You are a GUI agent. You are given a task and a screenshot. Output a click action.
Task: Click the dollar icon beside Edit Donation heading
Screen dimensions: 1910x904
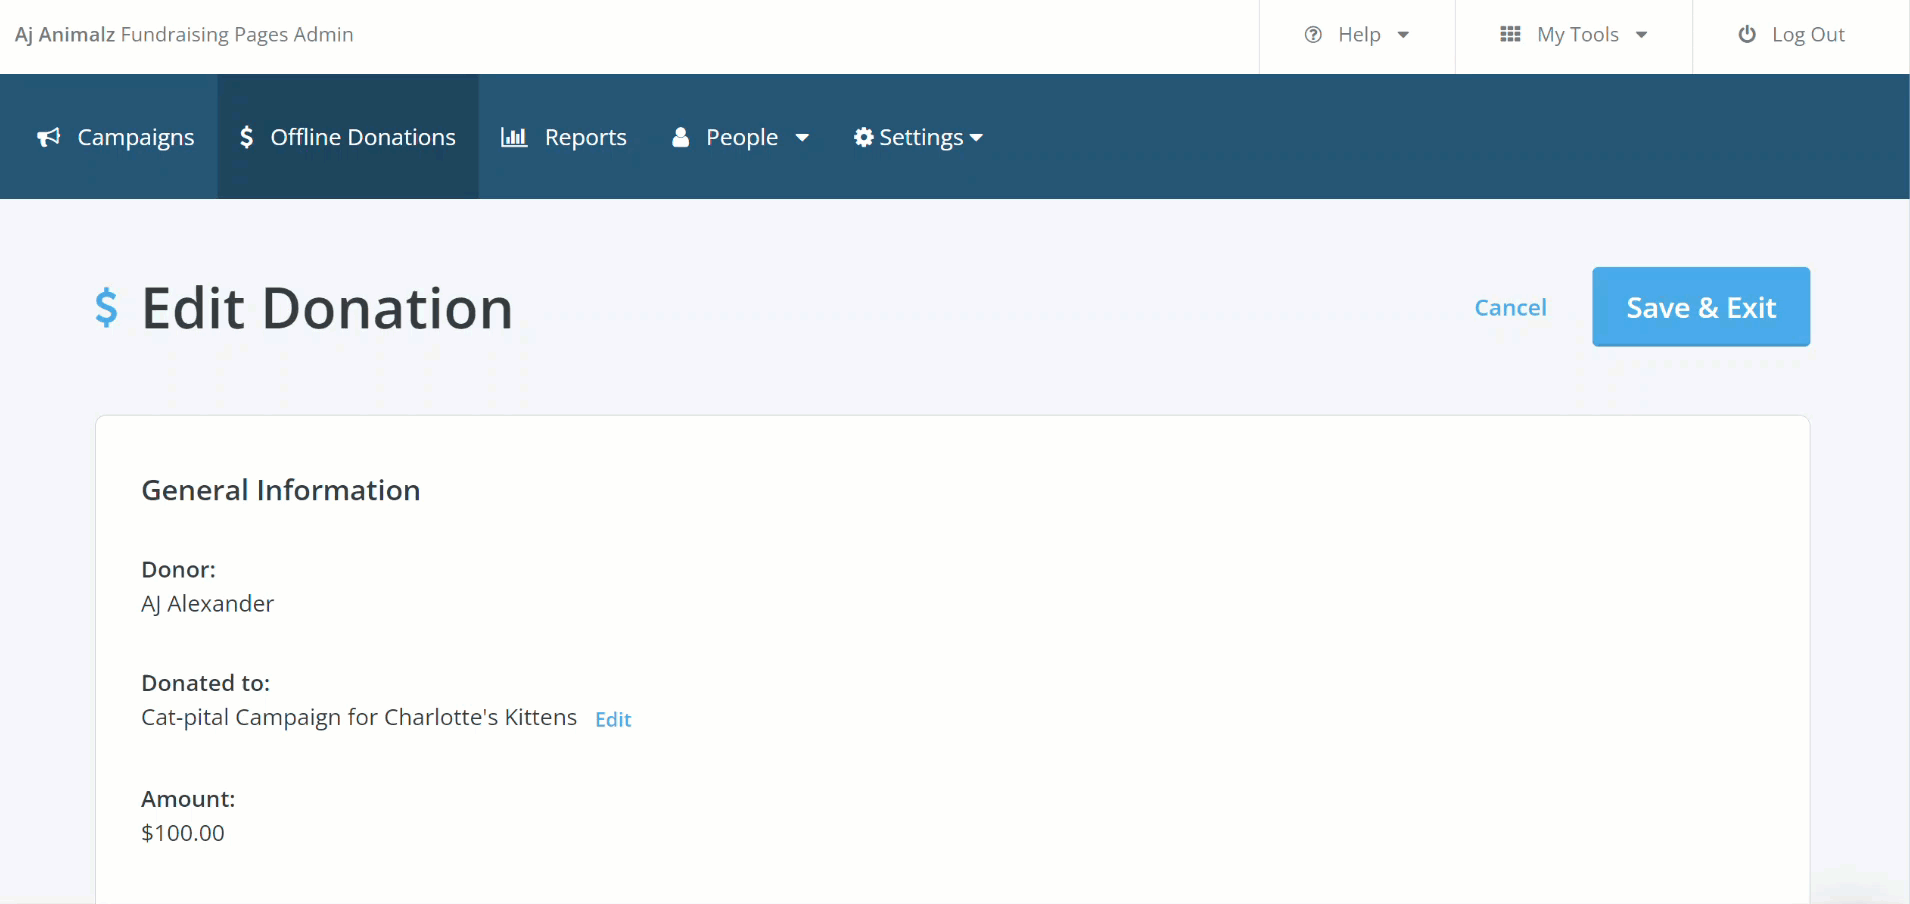(x=108, y=307)
